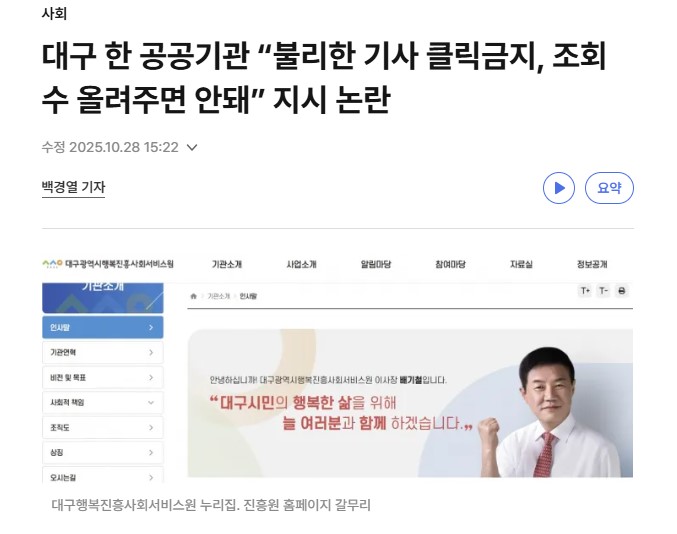Expand the 수정 date chevron
This screenshot has height=534, width=677.
[192, 148]
